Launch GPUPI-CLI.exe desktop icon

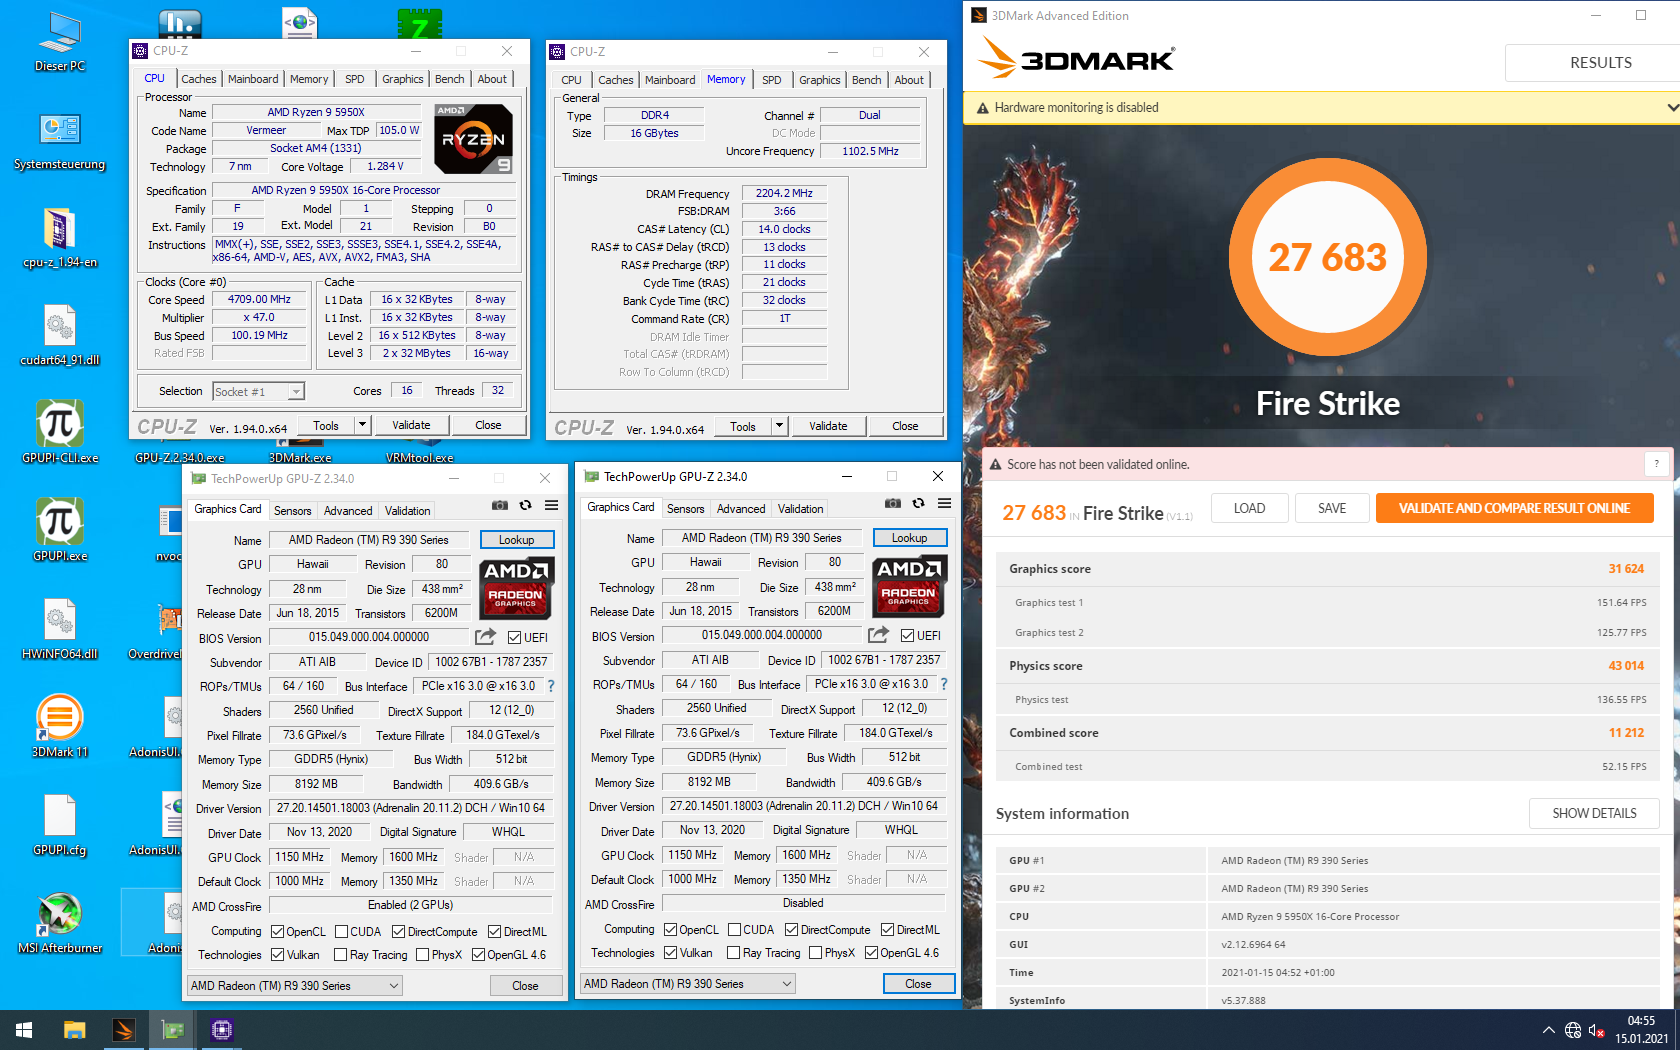point(60,433)
